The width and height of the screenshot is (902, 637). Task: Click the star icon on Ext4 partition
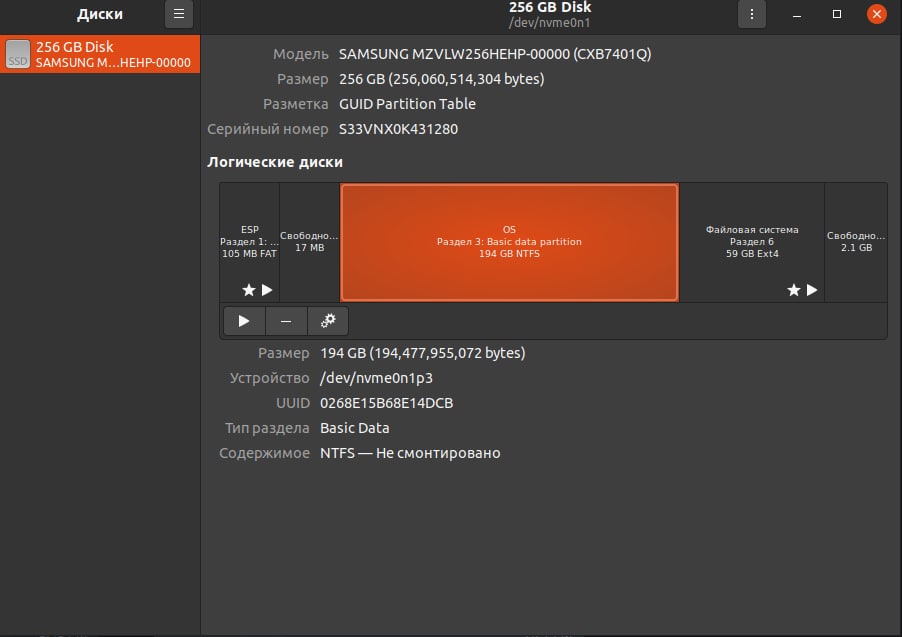(x=794, y=290)
